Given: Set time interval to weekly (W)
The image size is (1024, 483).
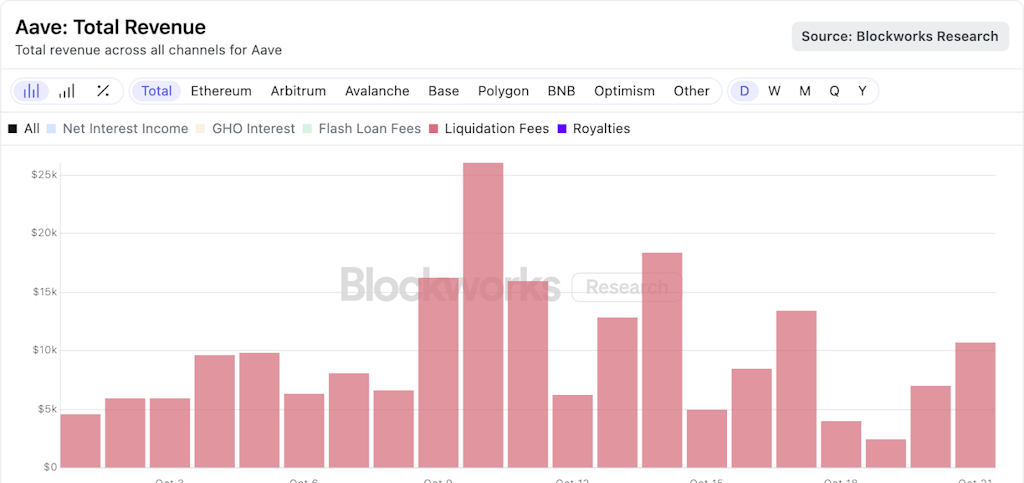Looking at the screenshot, I should click(774, 91).
